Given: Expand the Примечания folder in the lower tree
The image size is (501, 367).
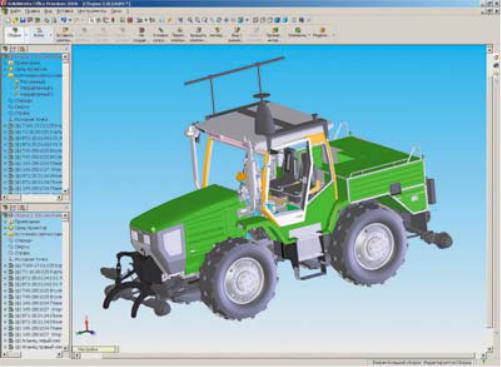Looking at the screenshot, I should (x=5, y=222).
